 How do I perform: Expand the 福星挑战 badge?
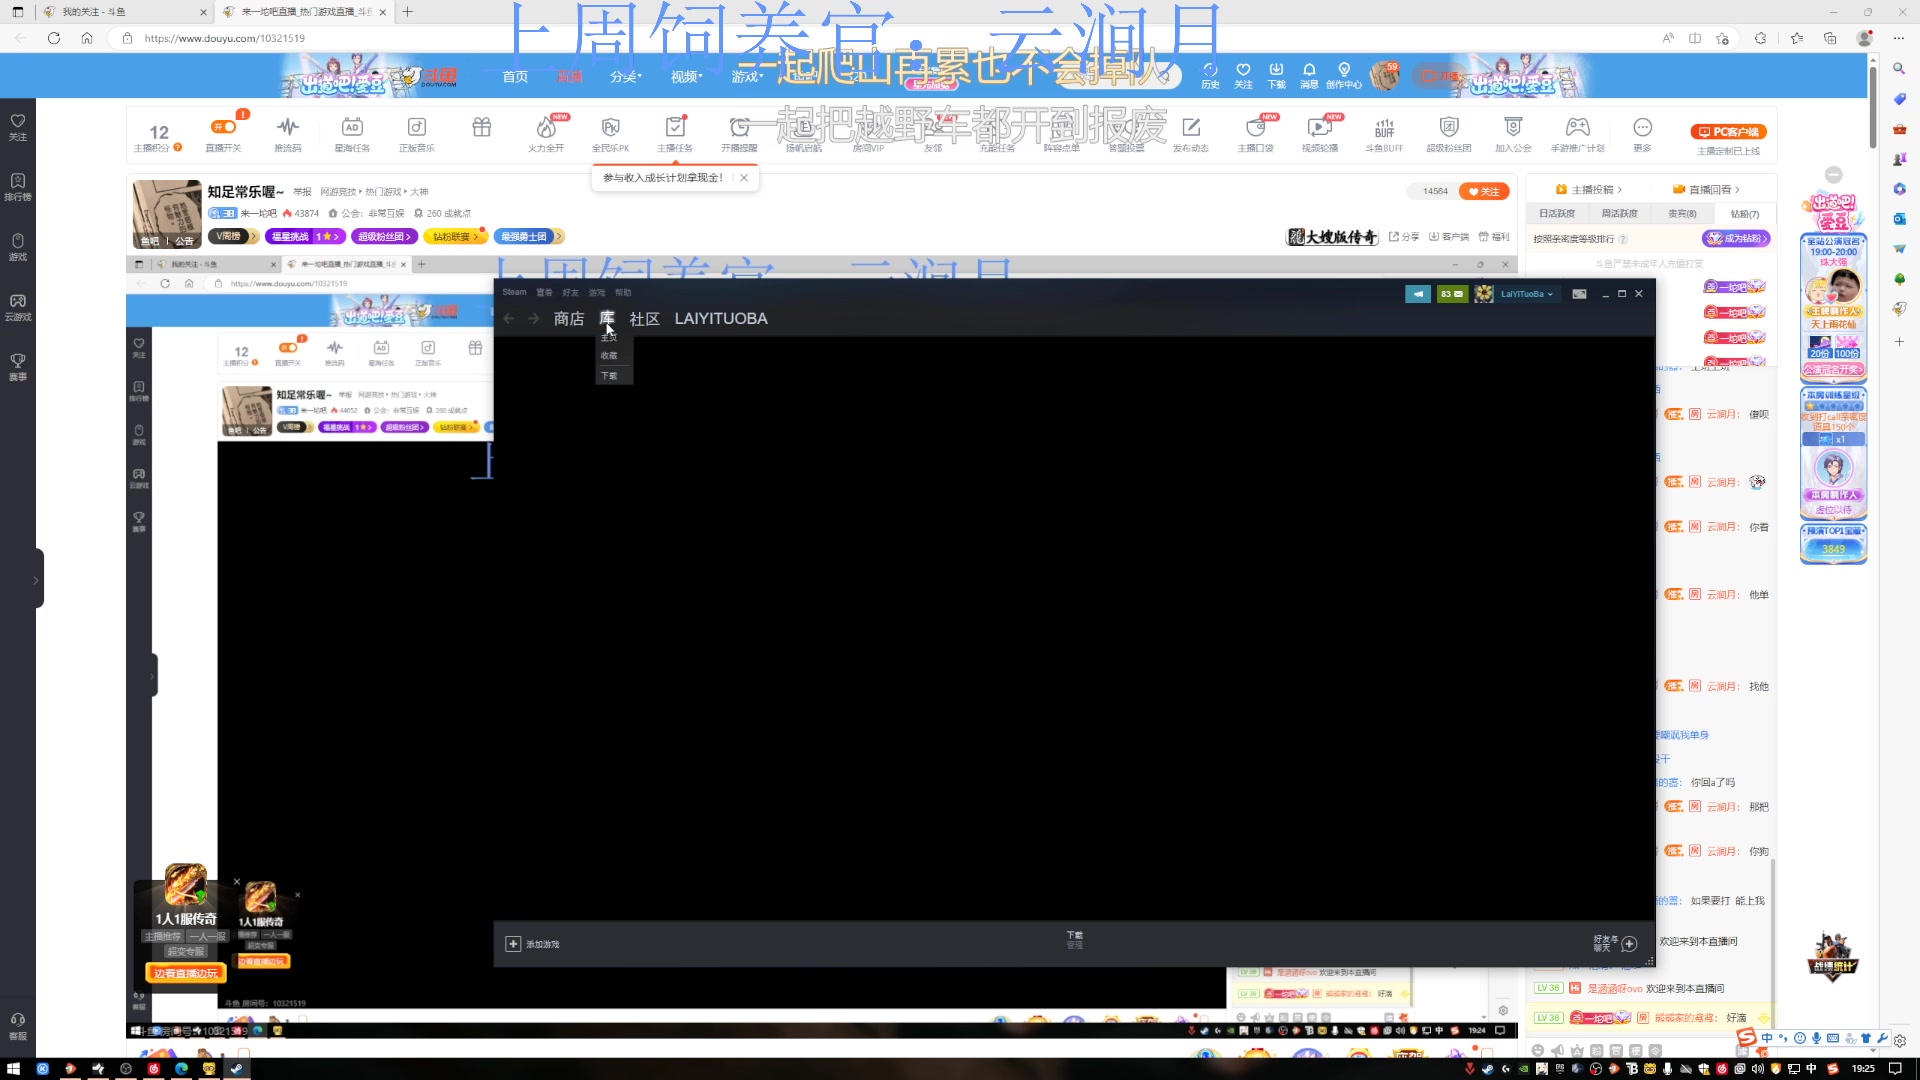[x=306, y=236]
